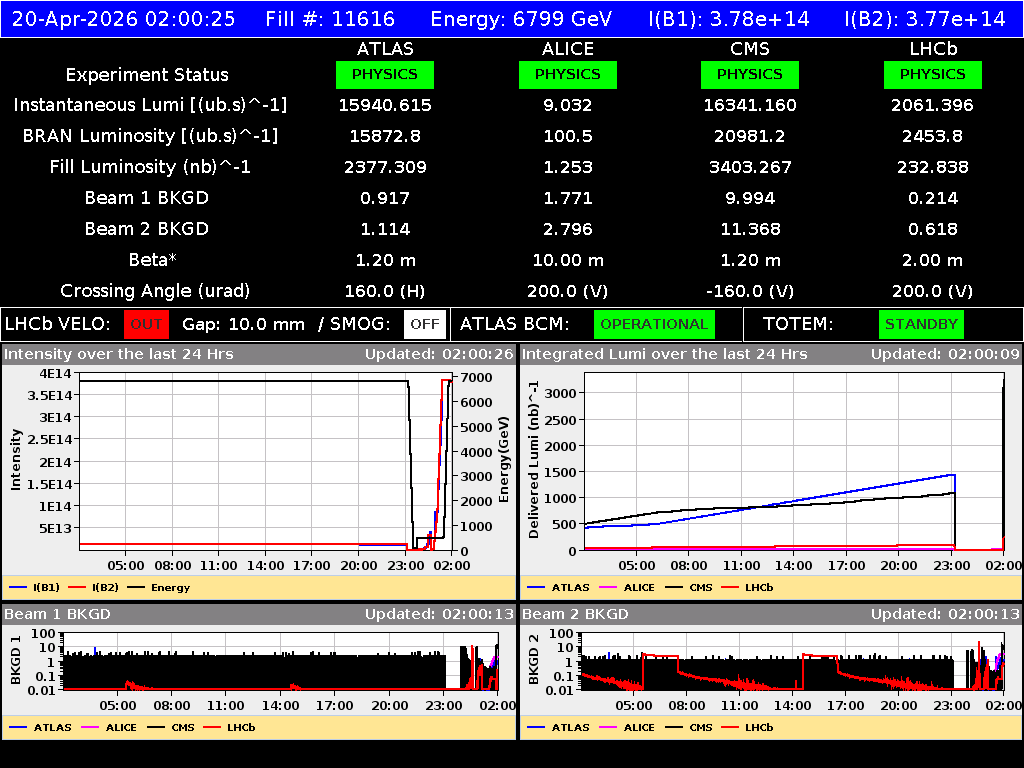Click the ATLAS PHYSICS status indicator

coord(385,74)
